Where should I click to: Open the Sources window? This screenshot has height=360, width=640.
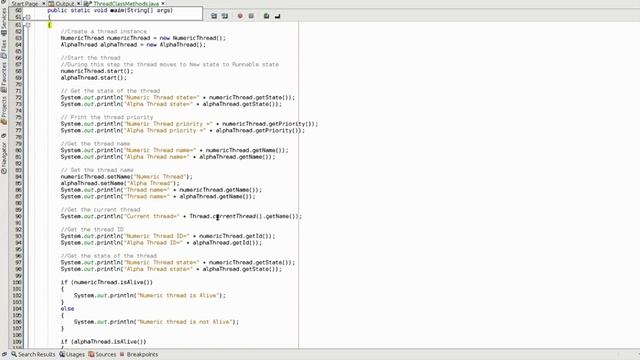(106, 354)
